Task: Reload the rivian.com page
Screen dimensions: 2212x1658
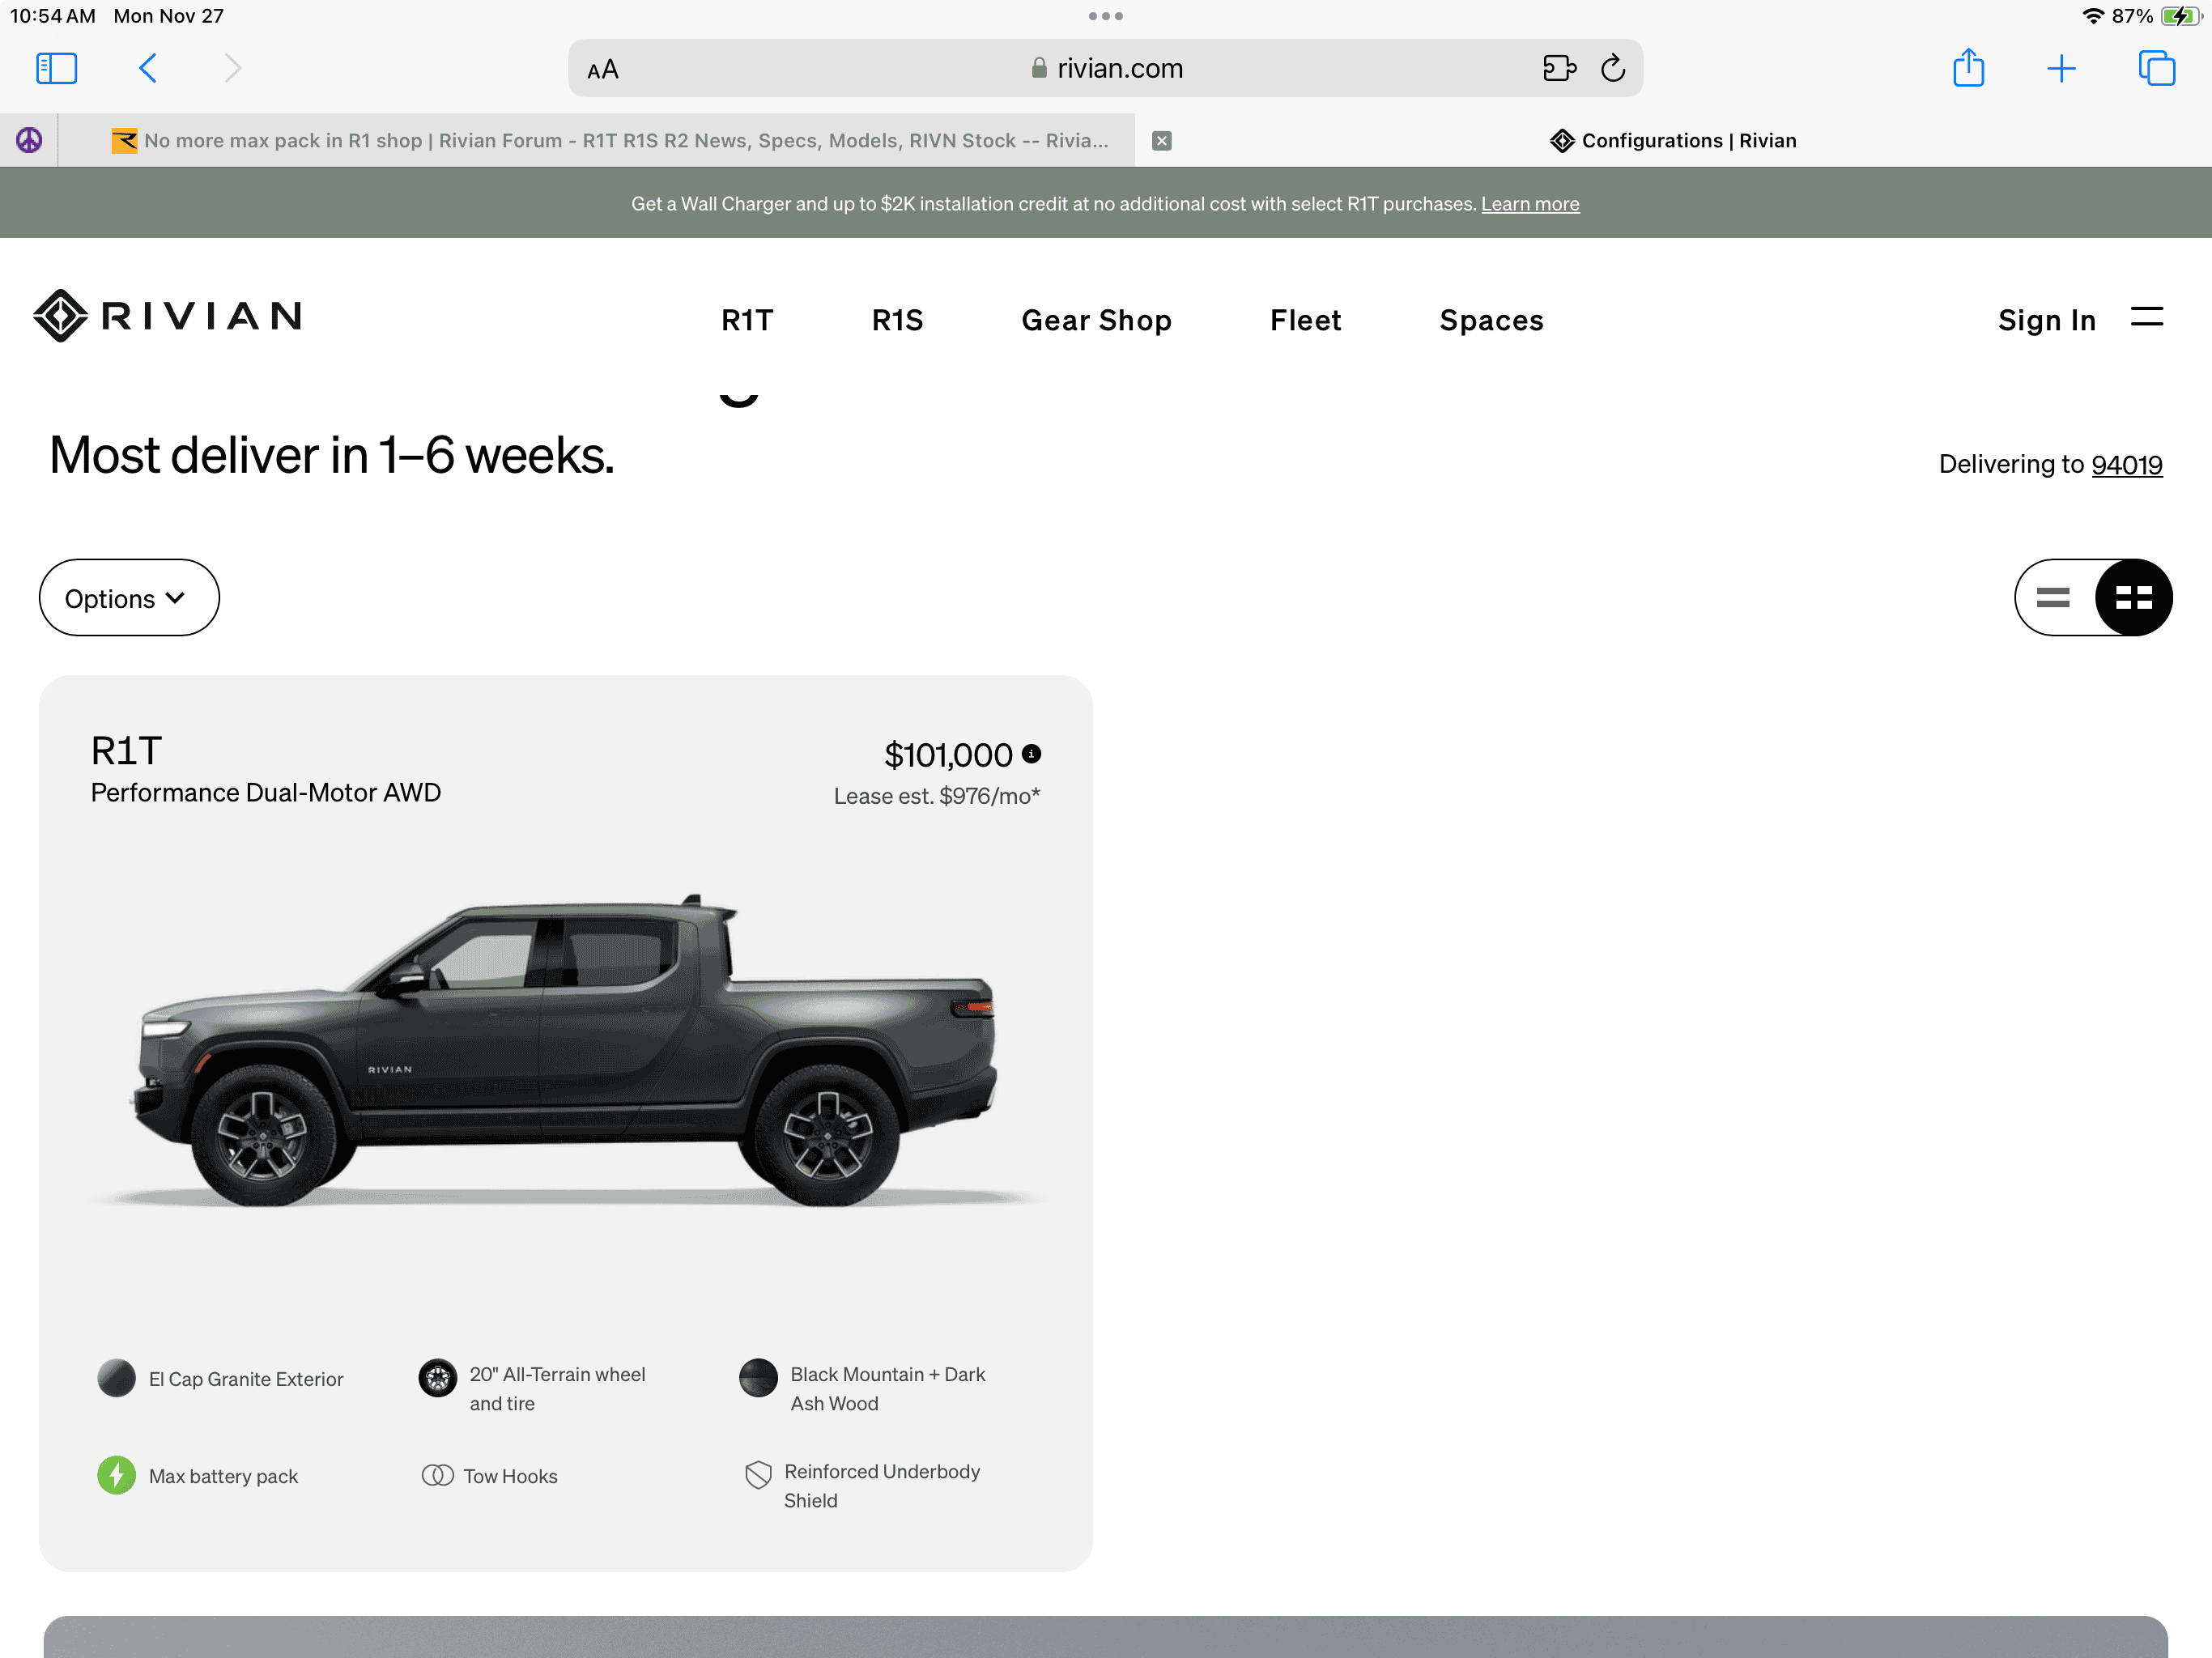Action: (1613, 68)
